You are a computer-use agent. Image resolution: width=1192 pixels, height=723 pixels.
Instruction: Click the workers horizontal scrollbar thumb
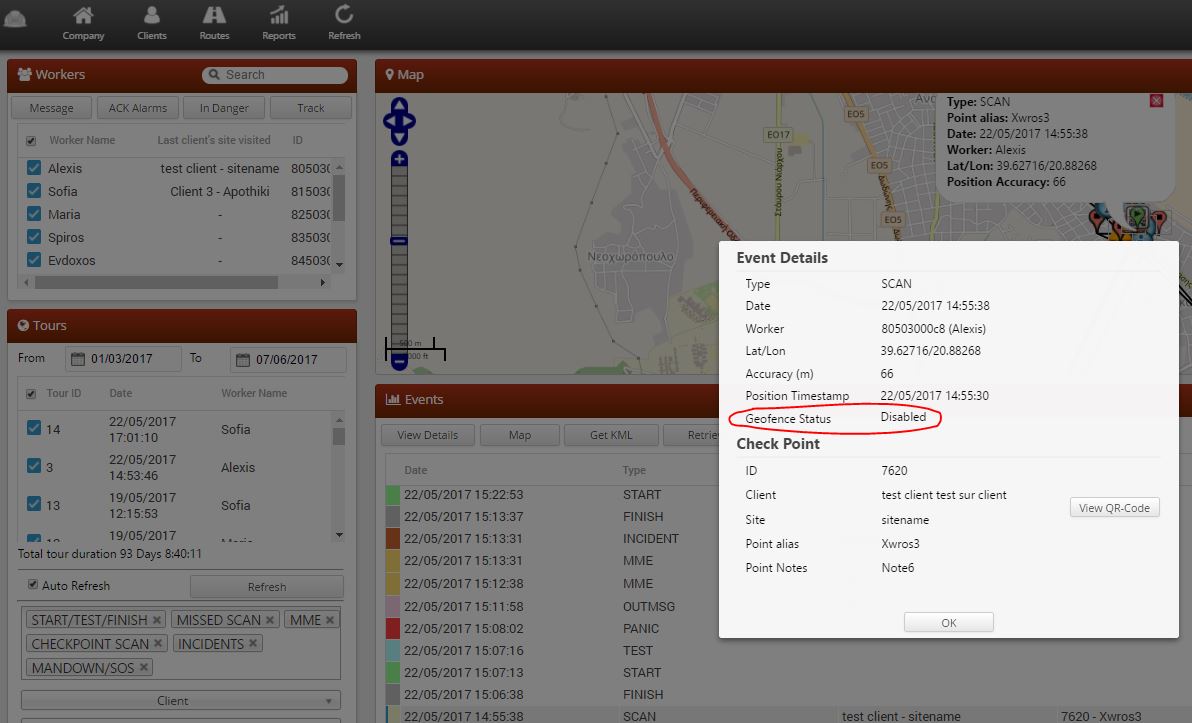[x=157, y=283]
